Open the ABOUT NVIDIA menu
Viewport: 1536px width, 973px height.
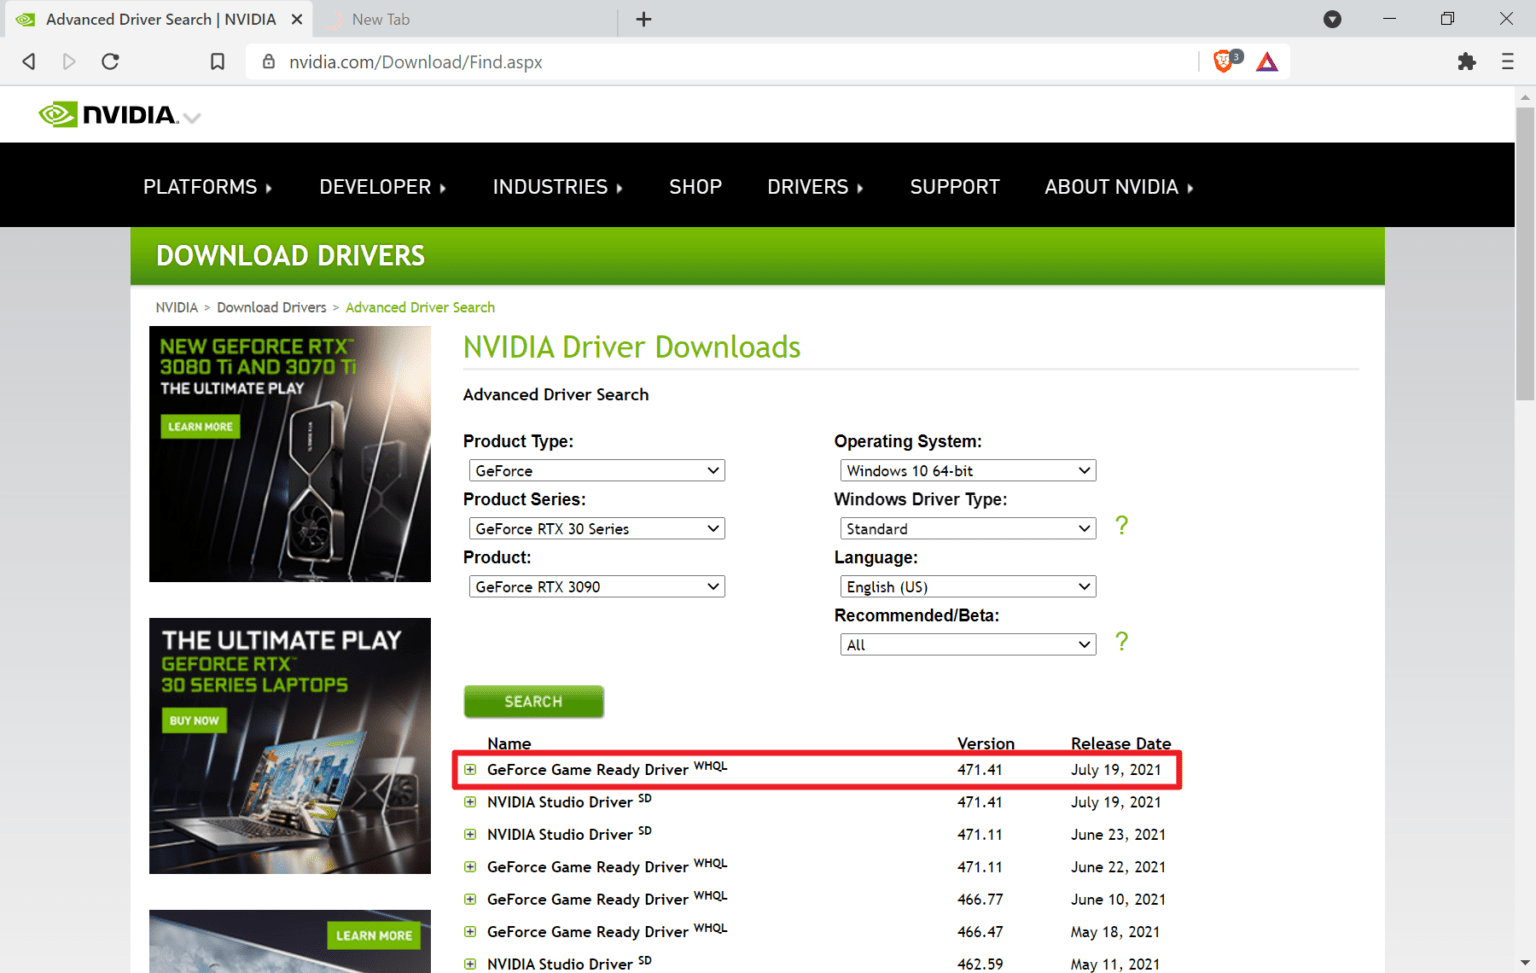(x=1119, y=187)
